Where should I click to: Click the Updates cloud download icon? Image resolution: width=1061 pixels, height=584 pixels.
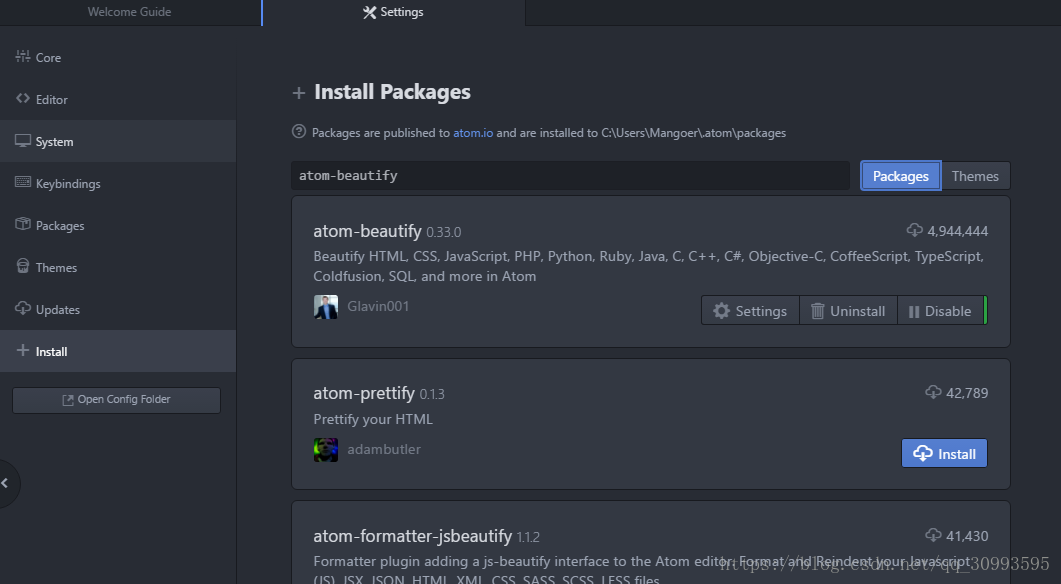(23, 308)
